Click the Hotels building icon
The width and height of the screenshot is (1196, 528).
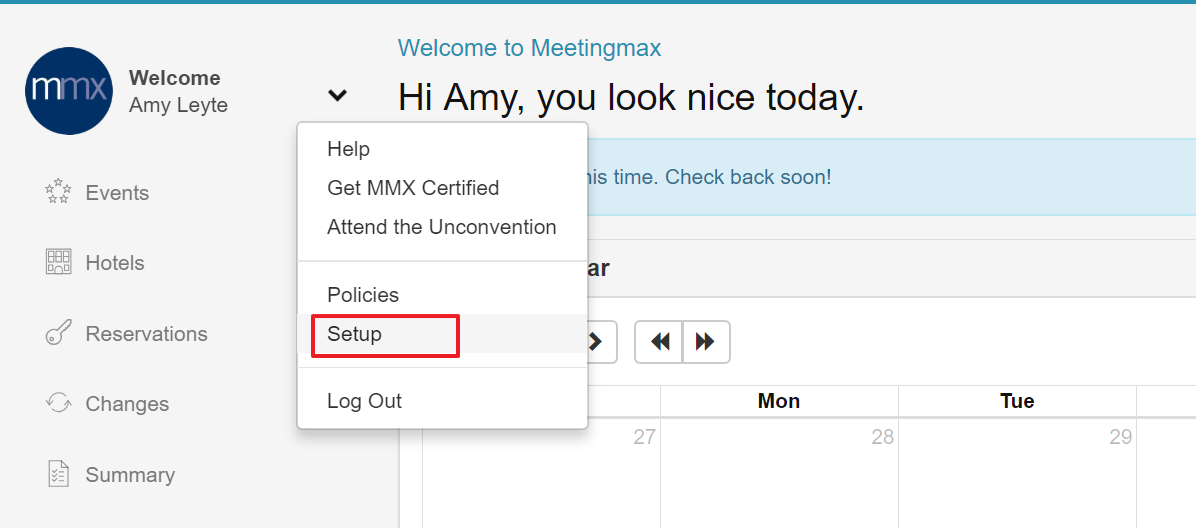[59, 262]
